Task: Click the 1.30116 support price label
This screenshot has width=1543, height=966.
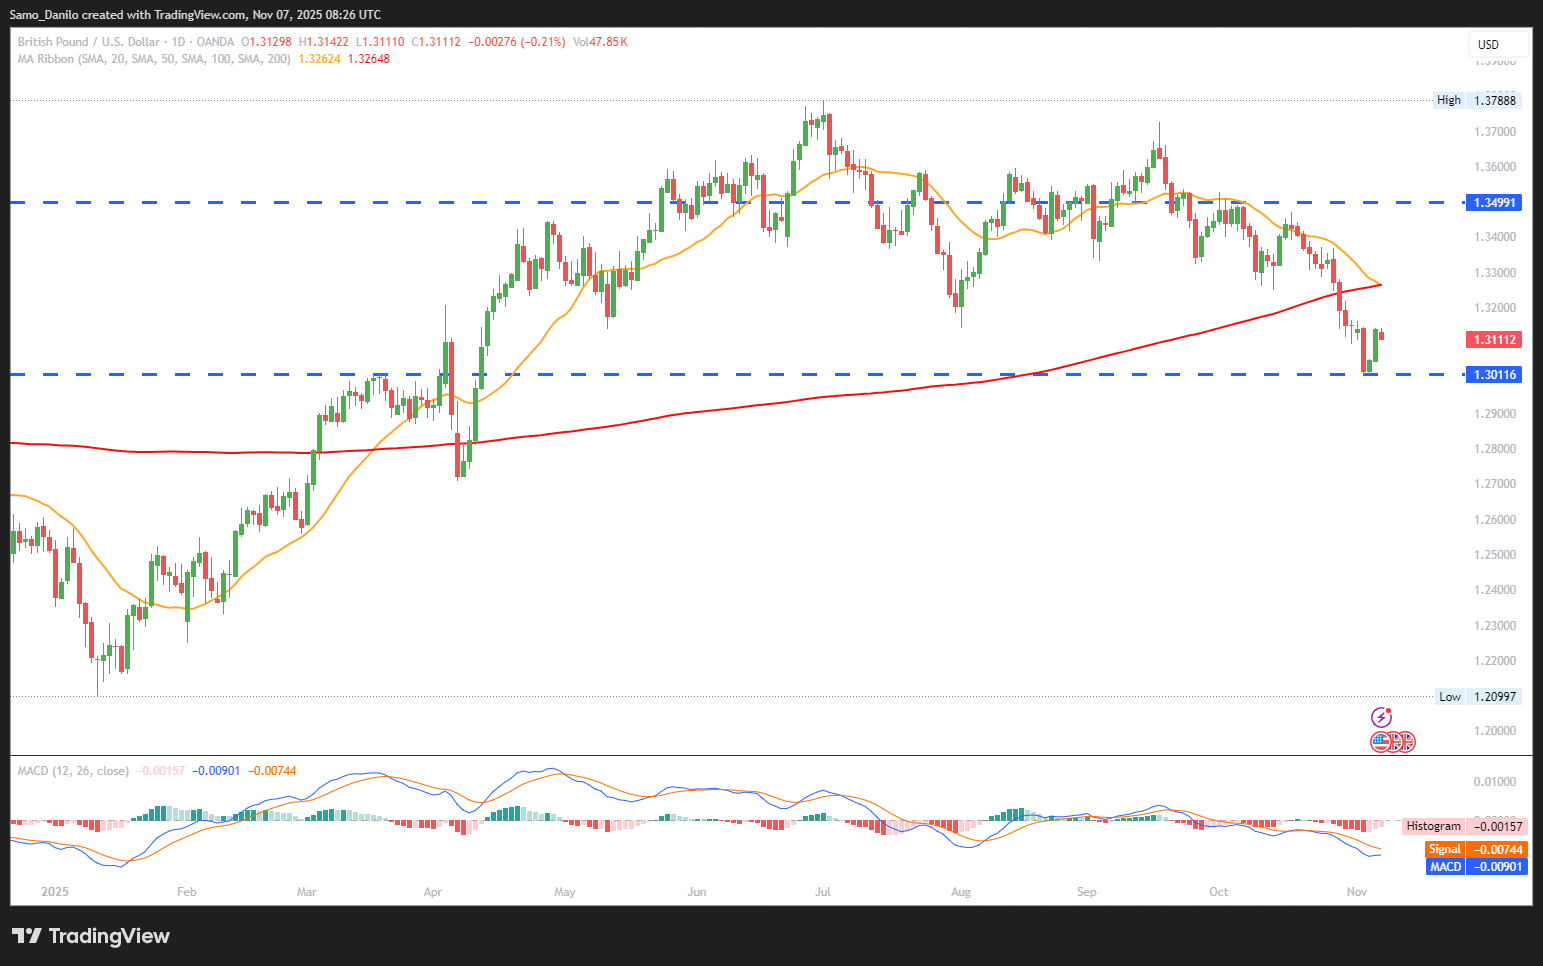Action: click(x=1495, y=375)
